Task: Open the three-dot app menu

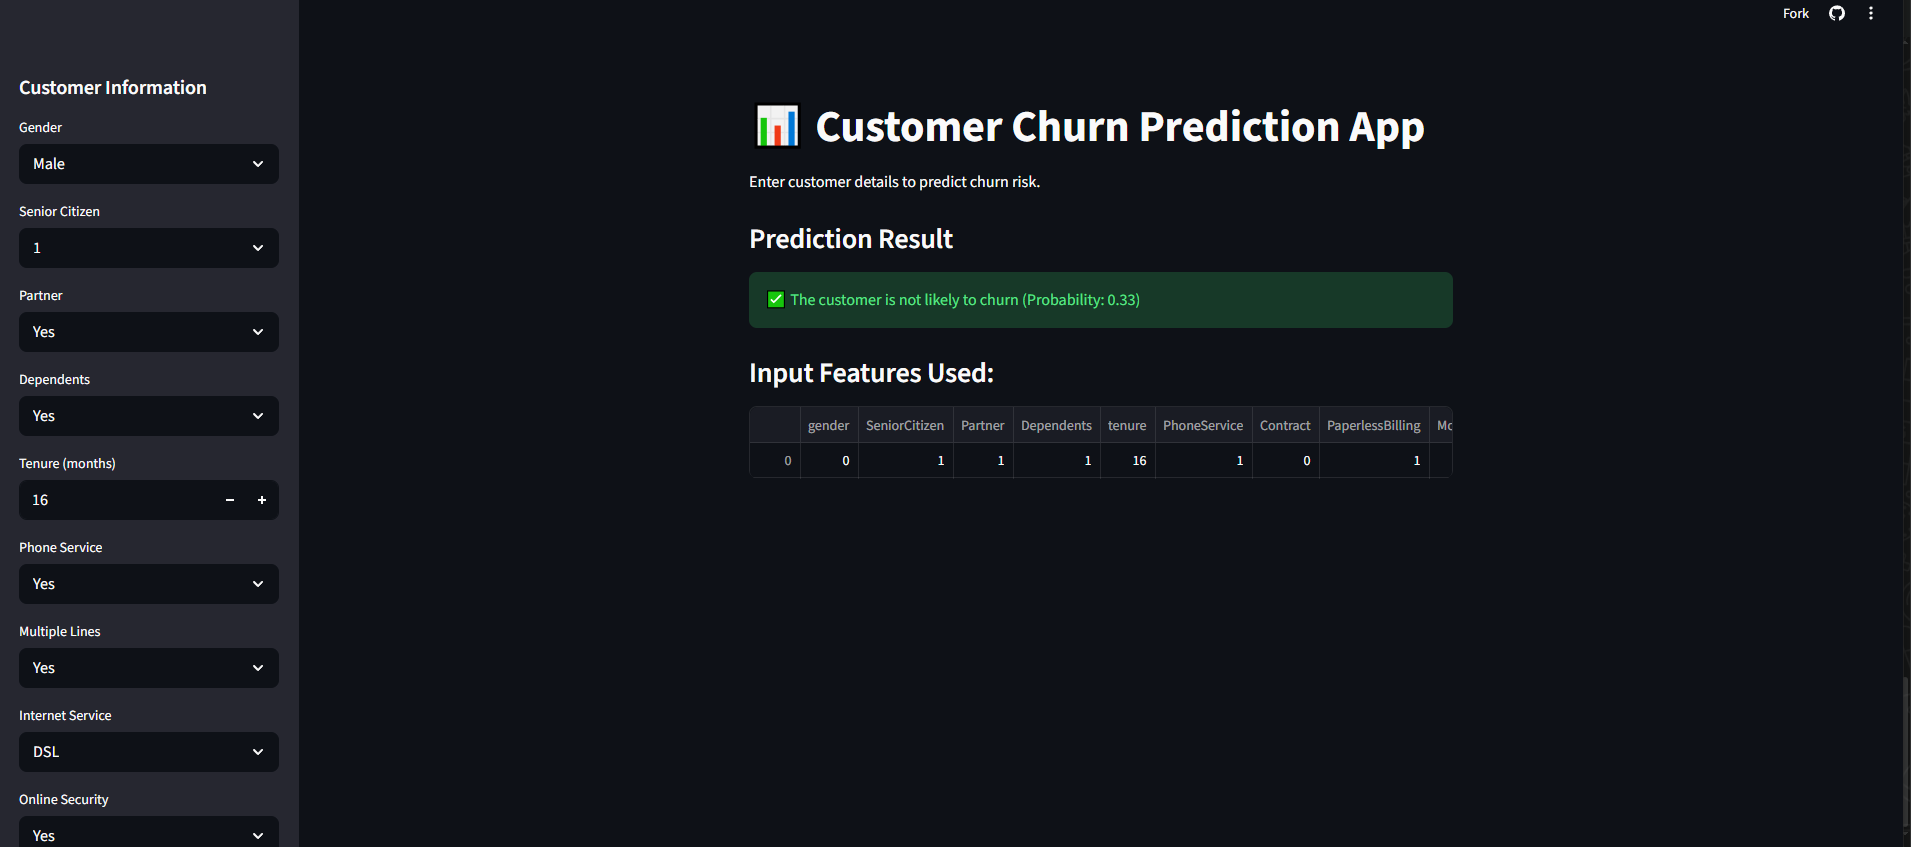Action: pos(1871,13)
